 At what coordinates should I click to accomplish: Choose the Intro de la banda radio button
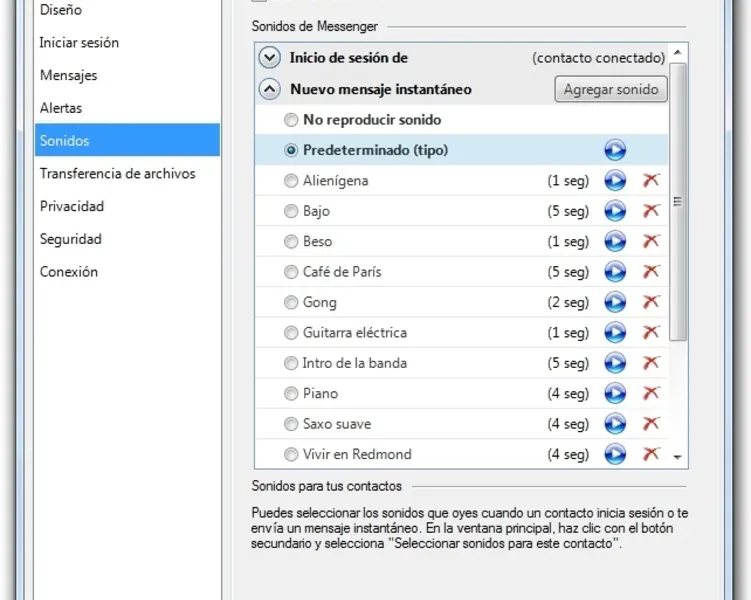click(291, 363)
